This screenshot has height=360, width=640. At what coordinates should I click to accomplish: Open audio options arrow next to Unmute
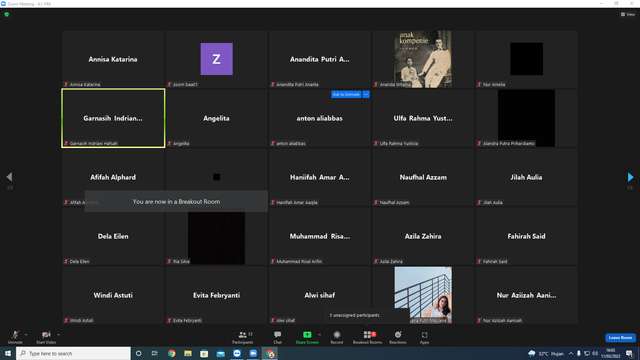pyautogui.click(x=26, y=335)
